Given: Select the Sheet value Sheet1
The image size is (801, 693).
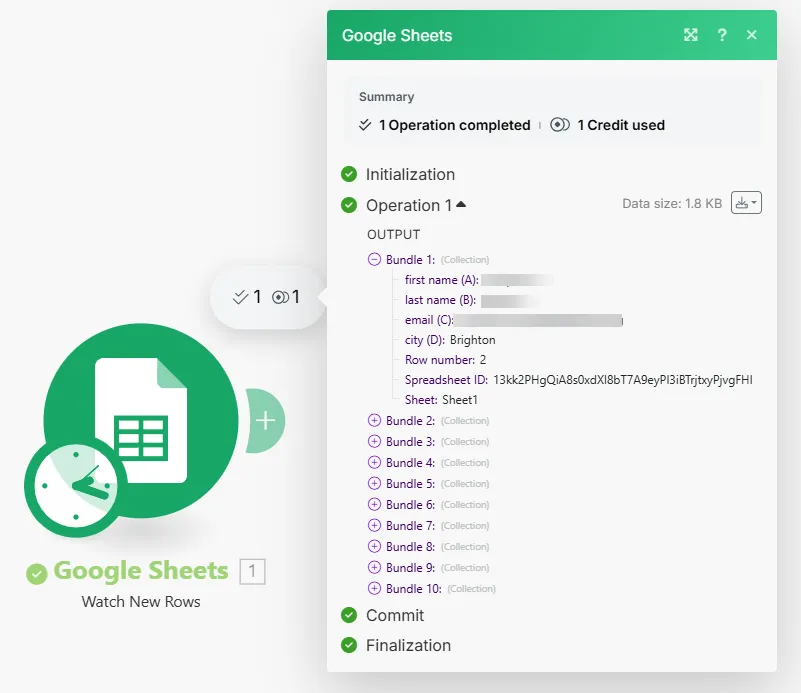Looking at the screenshot, I should pyautogui.click(x=460, y=400).
